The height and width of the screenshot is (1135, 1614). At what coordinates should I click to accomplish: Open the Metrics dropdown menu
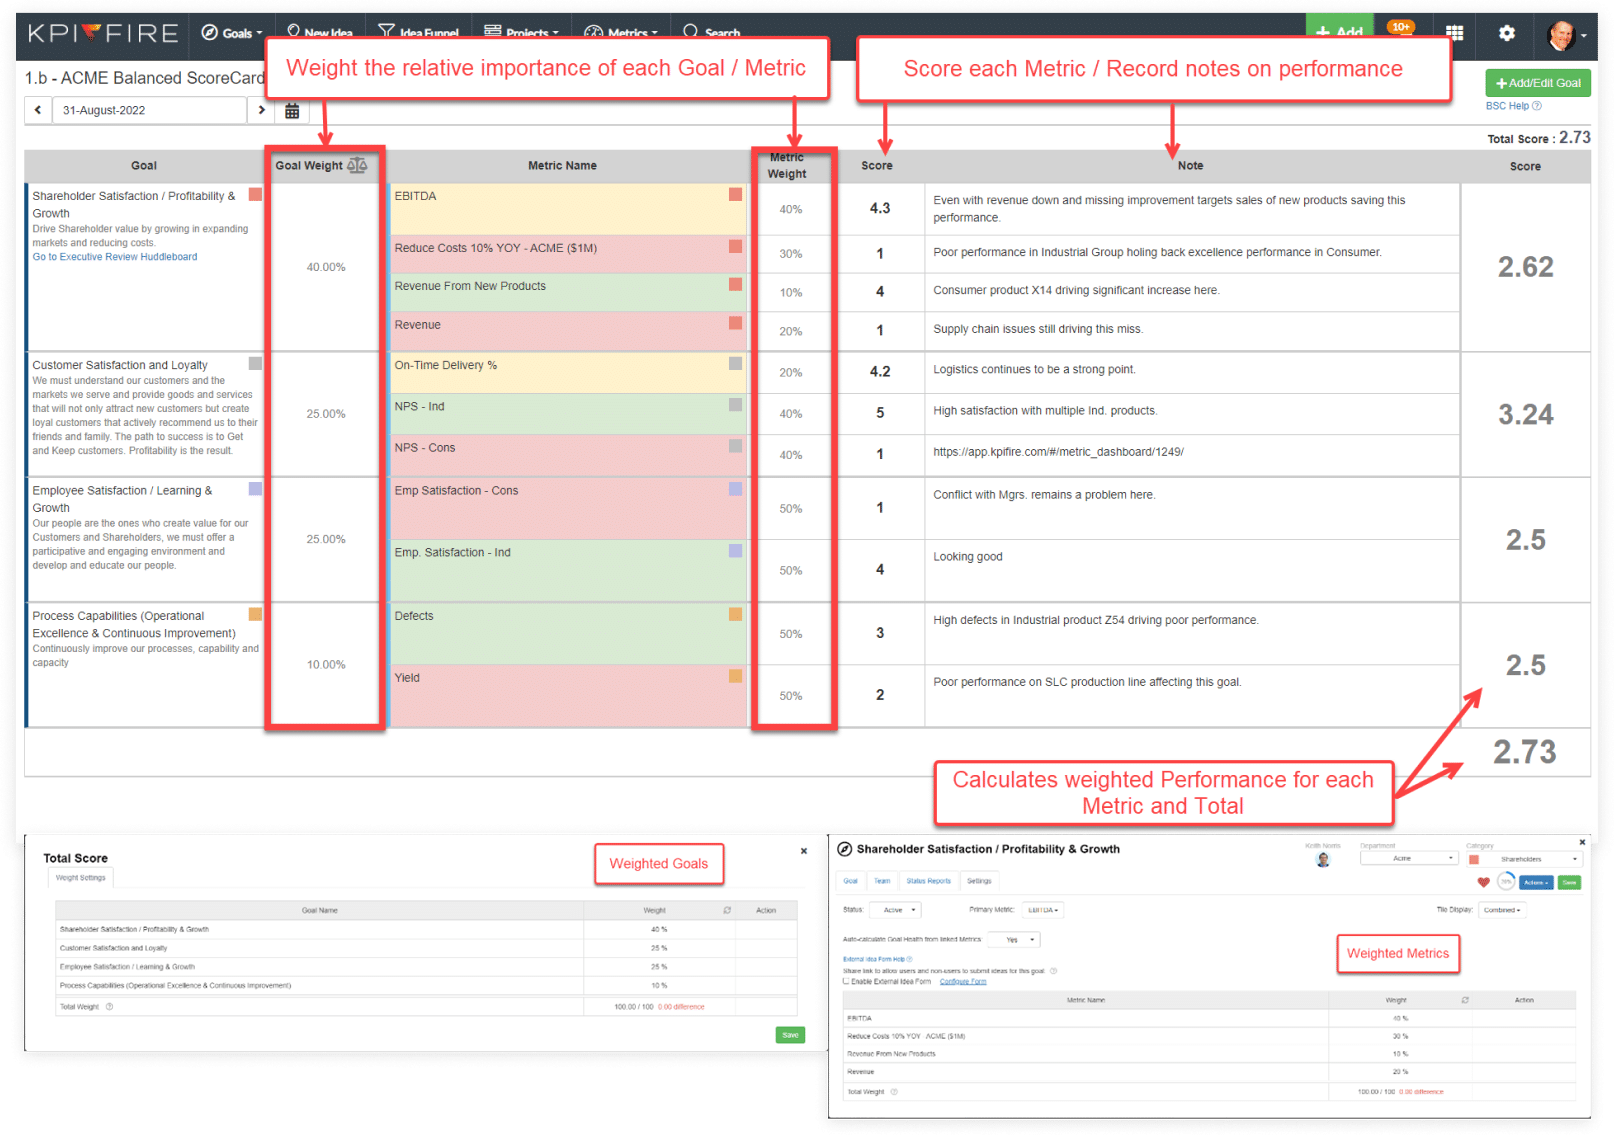tap(621, 32)
